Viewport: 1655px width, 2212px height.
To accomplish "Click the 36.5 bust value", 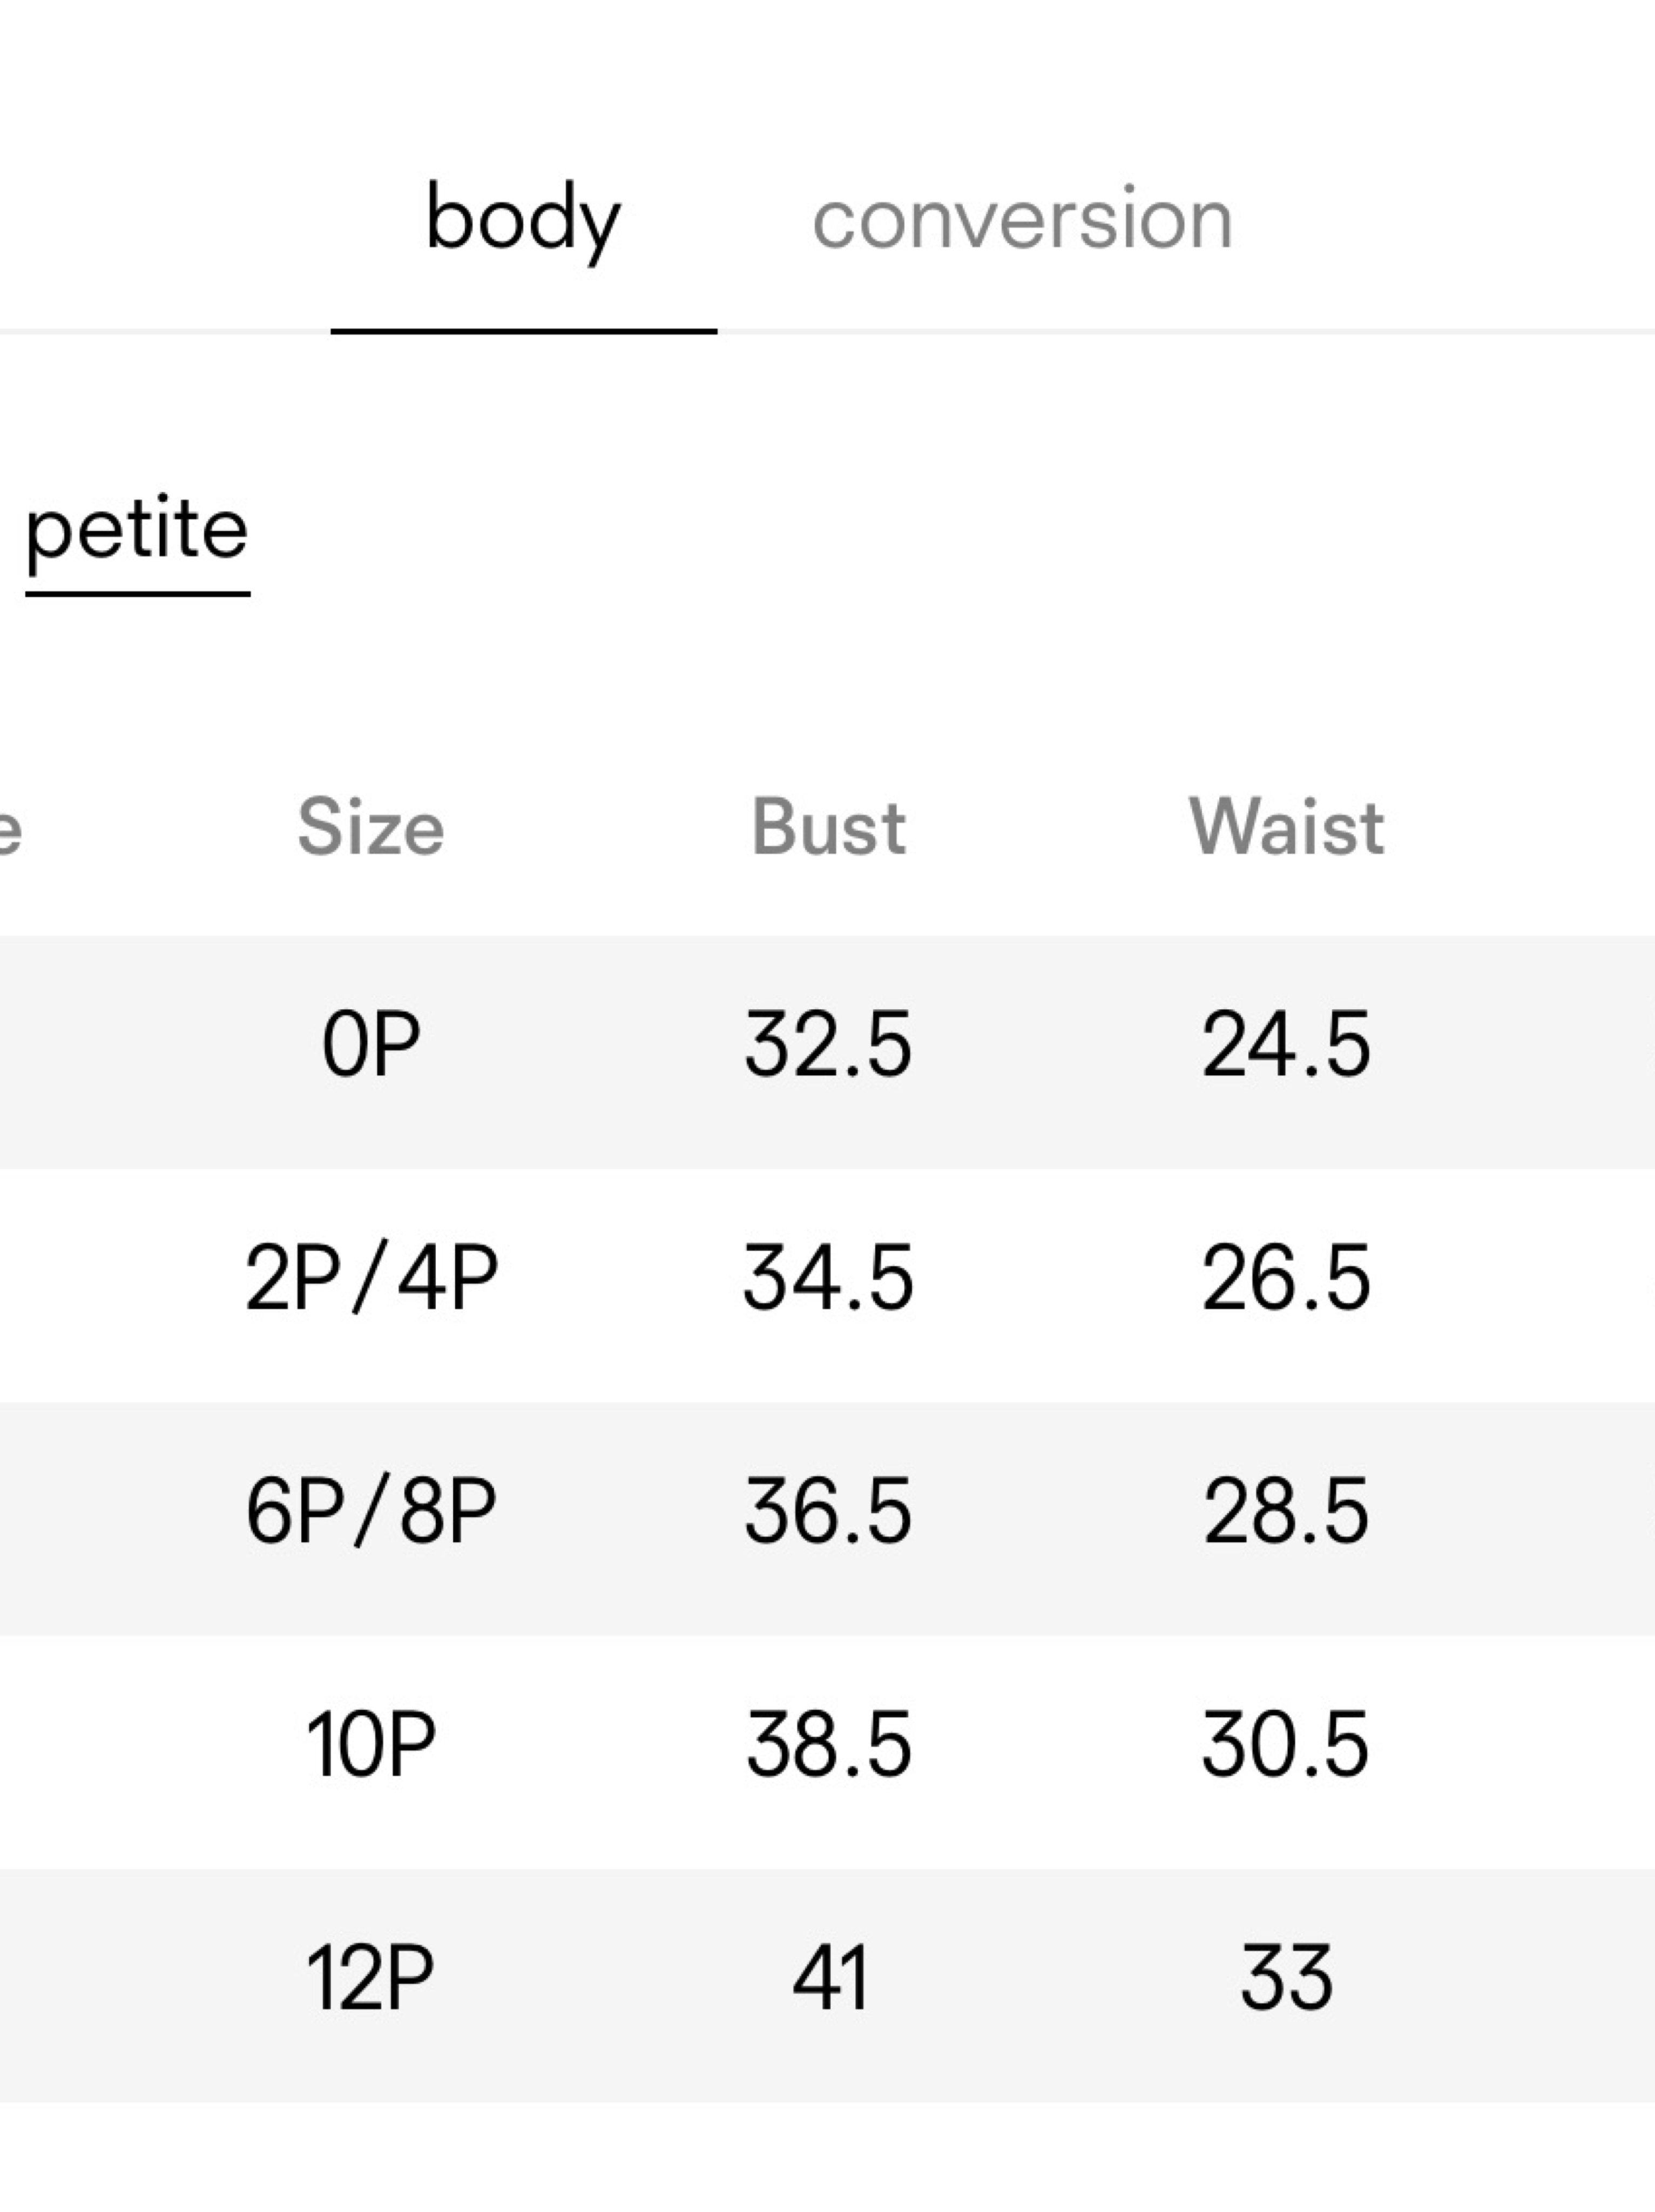I will pyautogui.click(x=828, y=1510).
